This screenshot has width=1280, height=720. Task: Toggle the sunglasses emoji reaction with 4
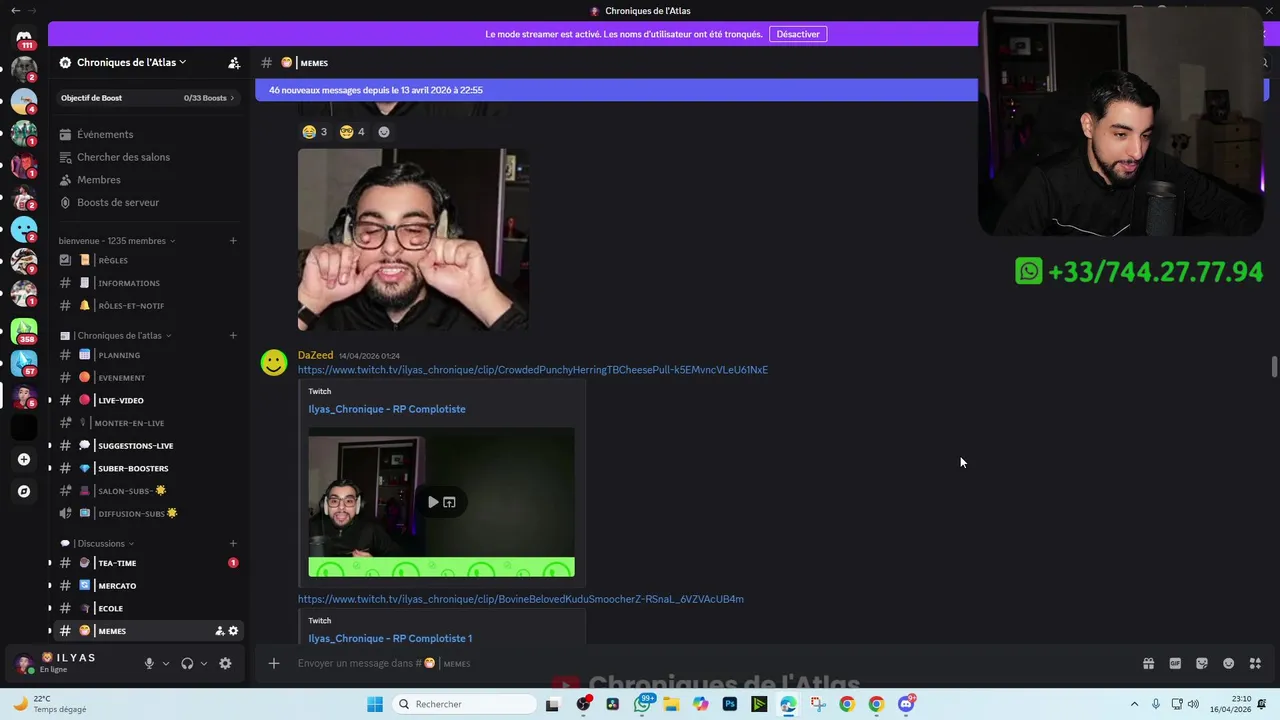[x=352, y=132]
